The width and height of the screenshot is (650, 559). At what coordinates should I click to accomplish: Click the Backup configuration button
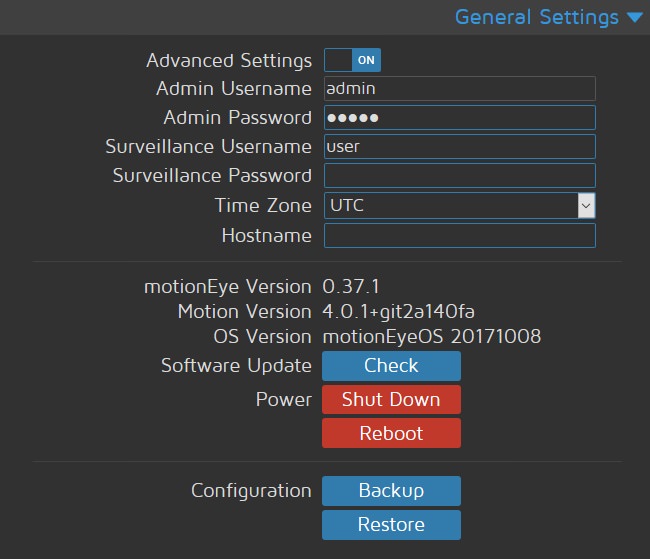point(391,491)
